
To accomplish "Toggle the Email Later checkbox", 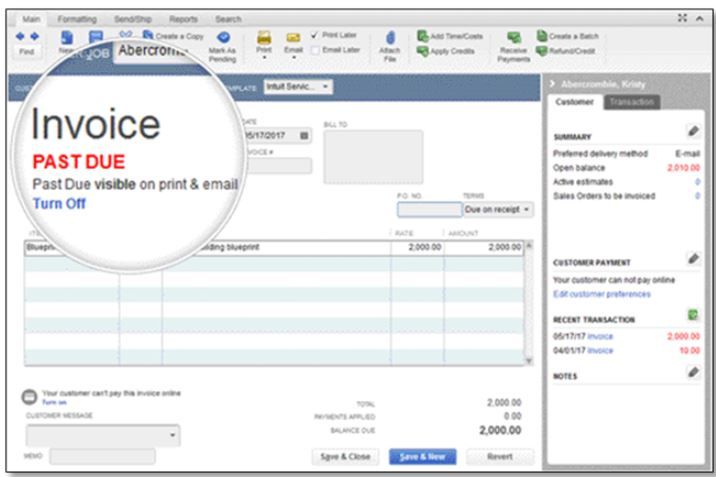I will pos(315,50).
